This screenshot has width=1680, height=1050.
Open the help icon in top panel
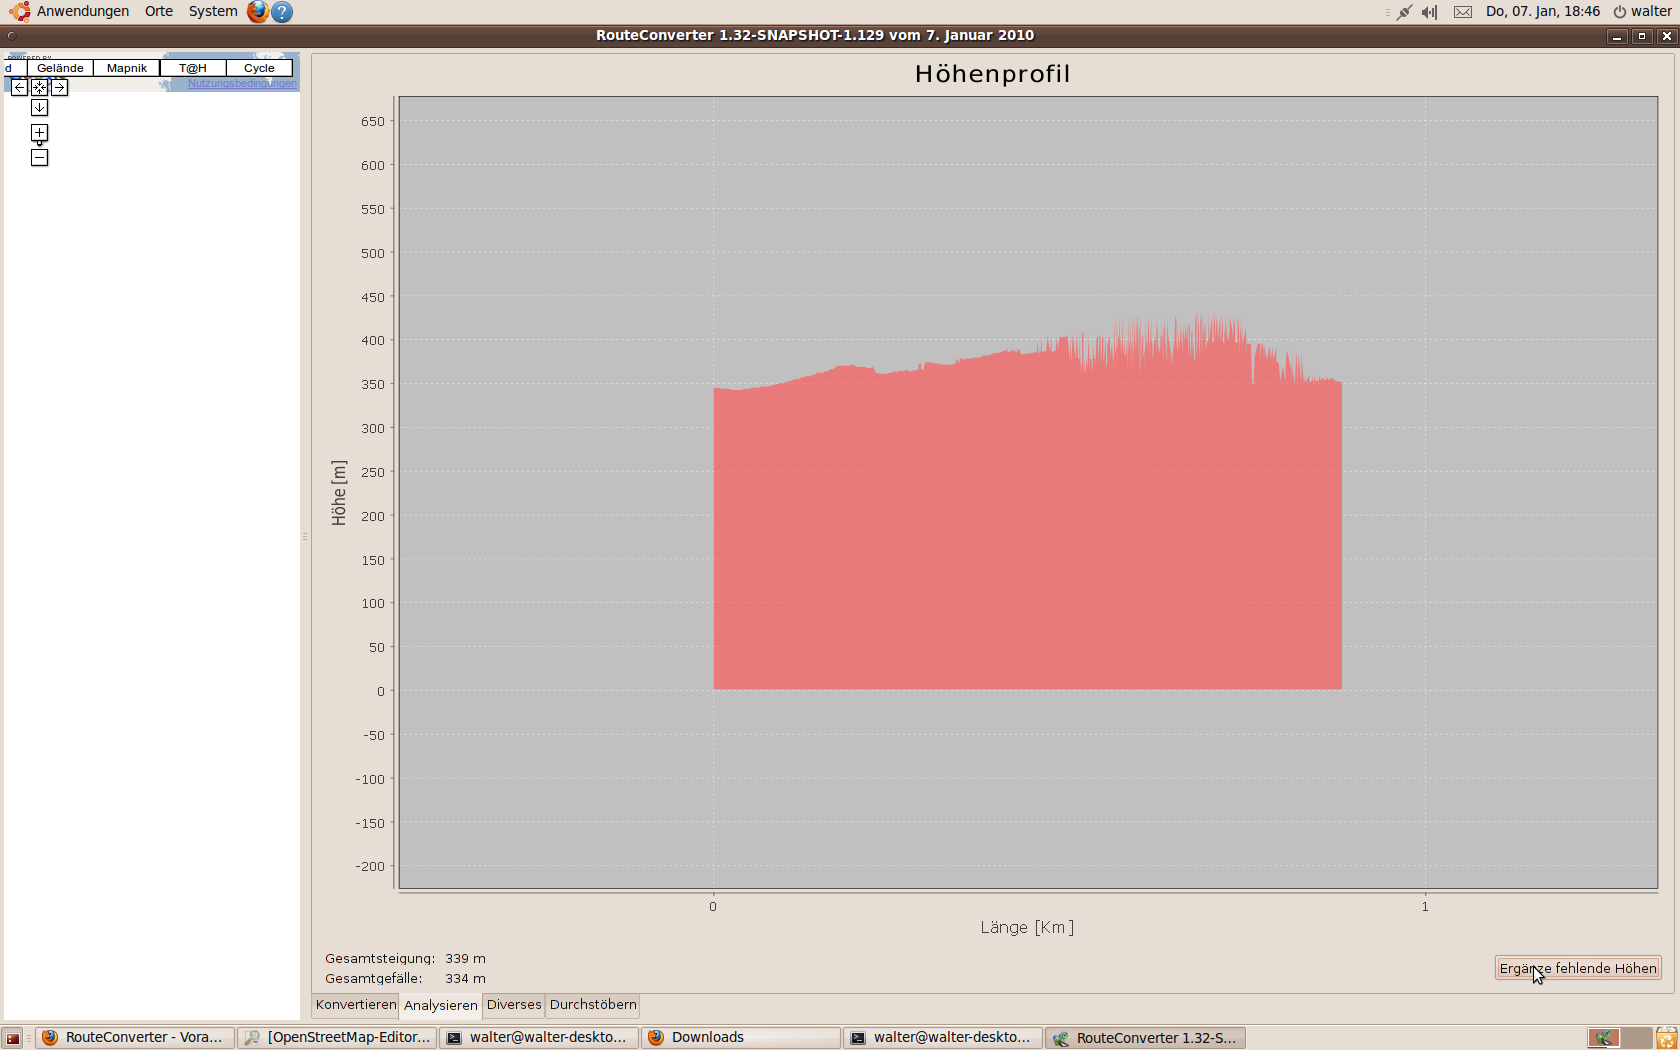click(x=282, y=12)
